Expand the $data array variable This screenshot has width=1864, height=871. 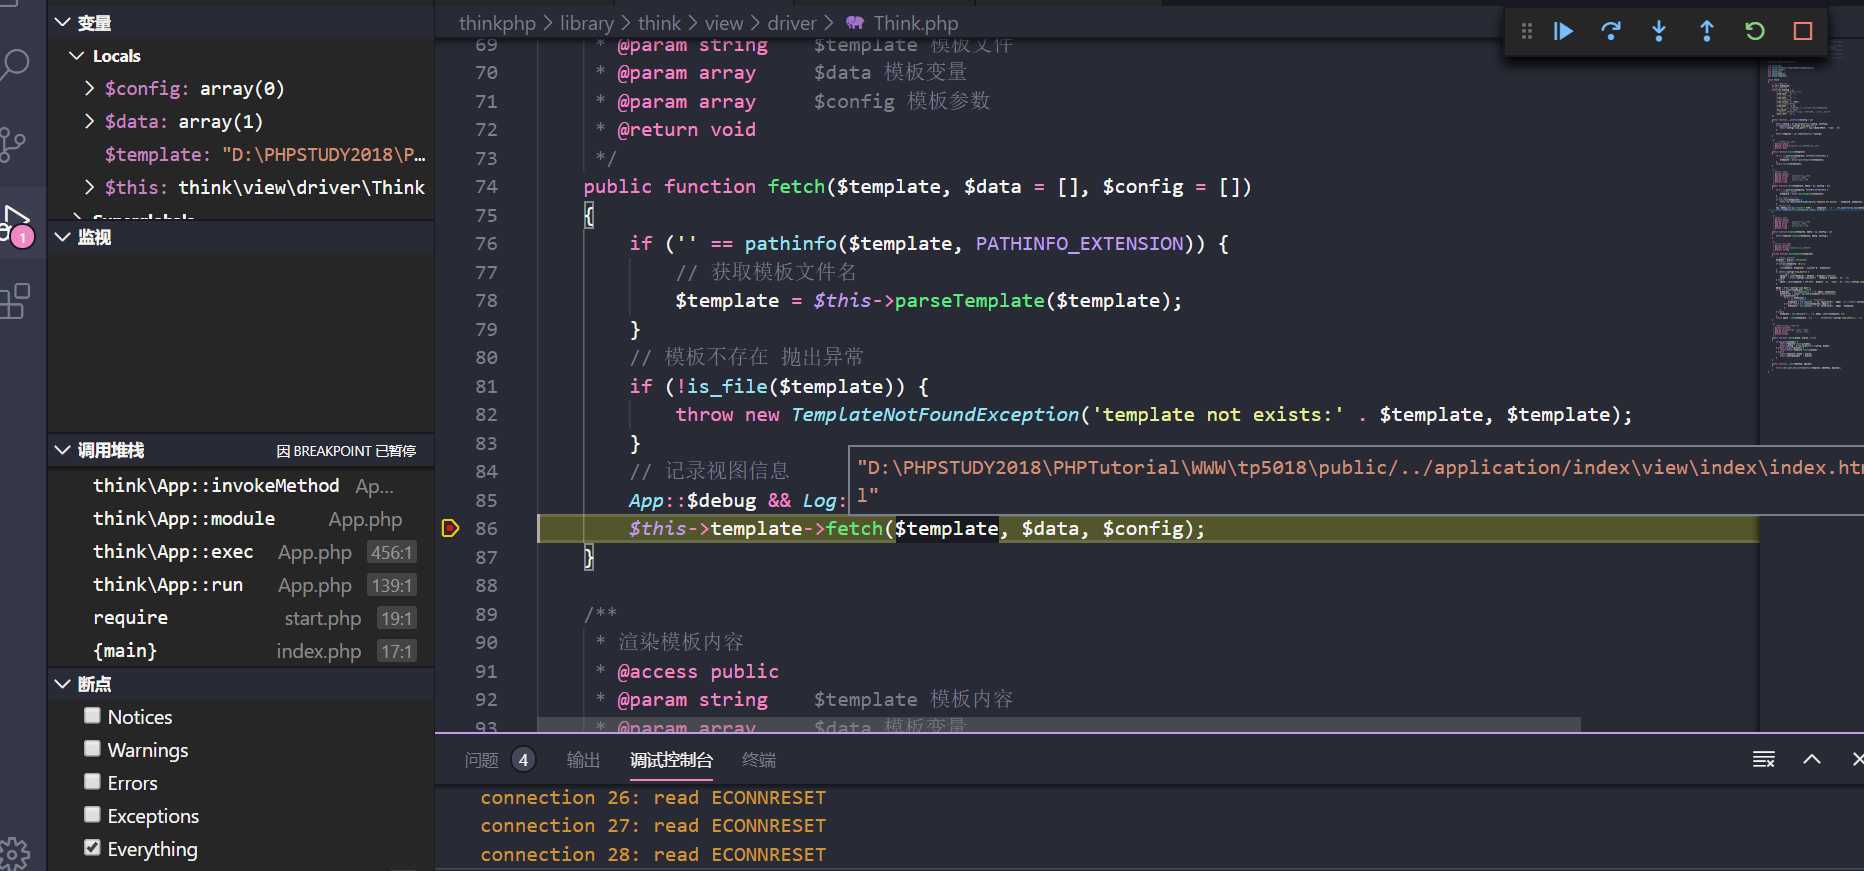tap(90, 121)
